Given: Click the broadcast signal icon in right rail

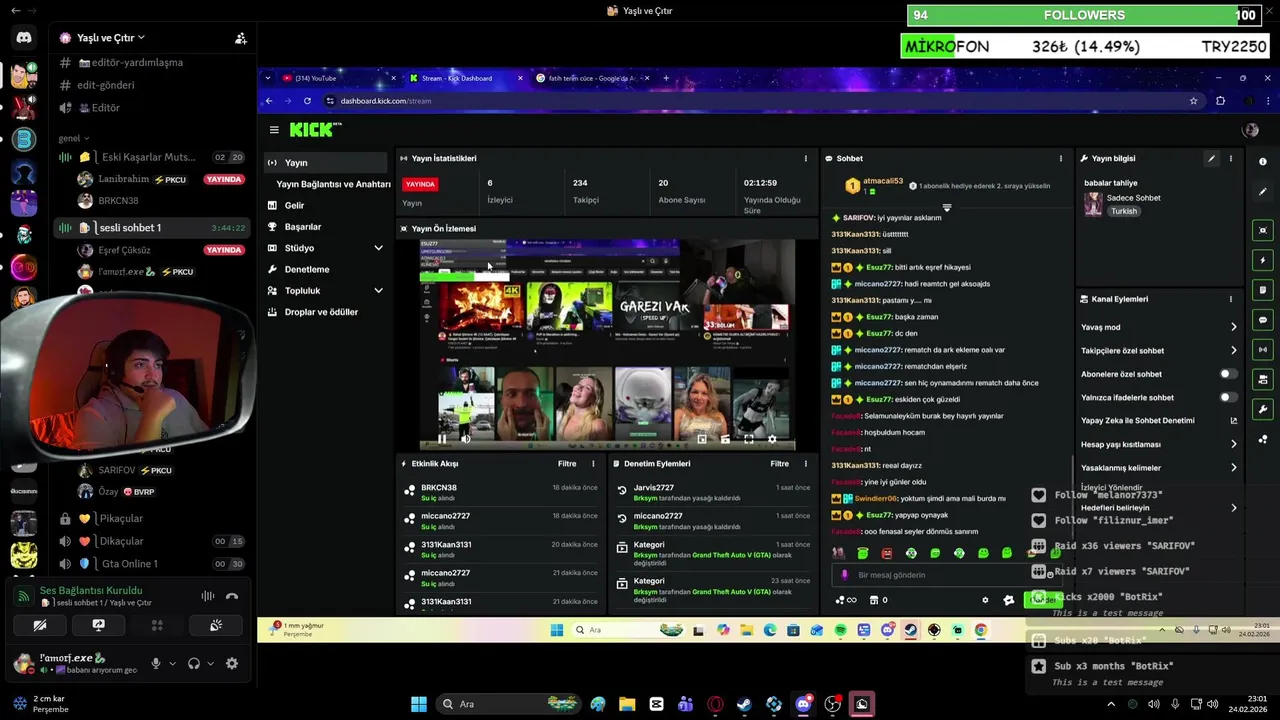Looking at the screenshot, I should coord(1263,350).
